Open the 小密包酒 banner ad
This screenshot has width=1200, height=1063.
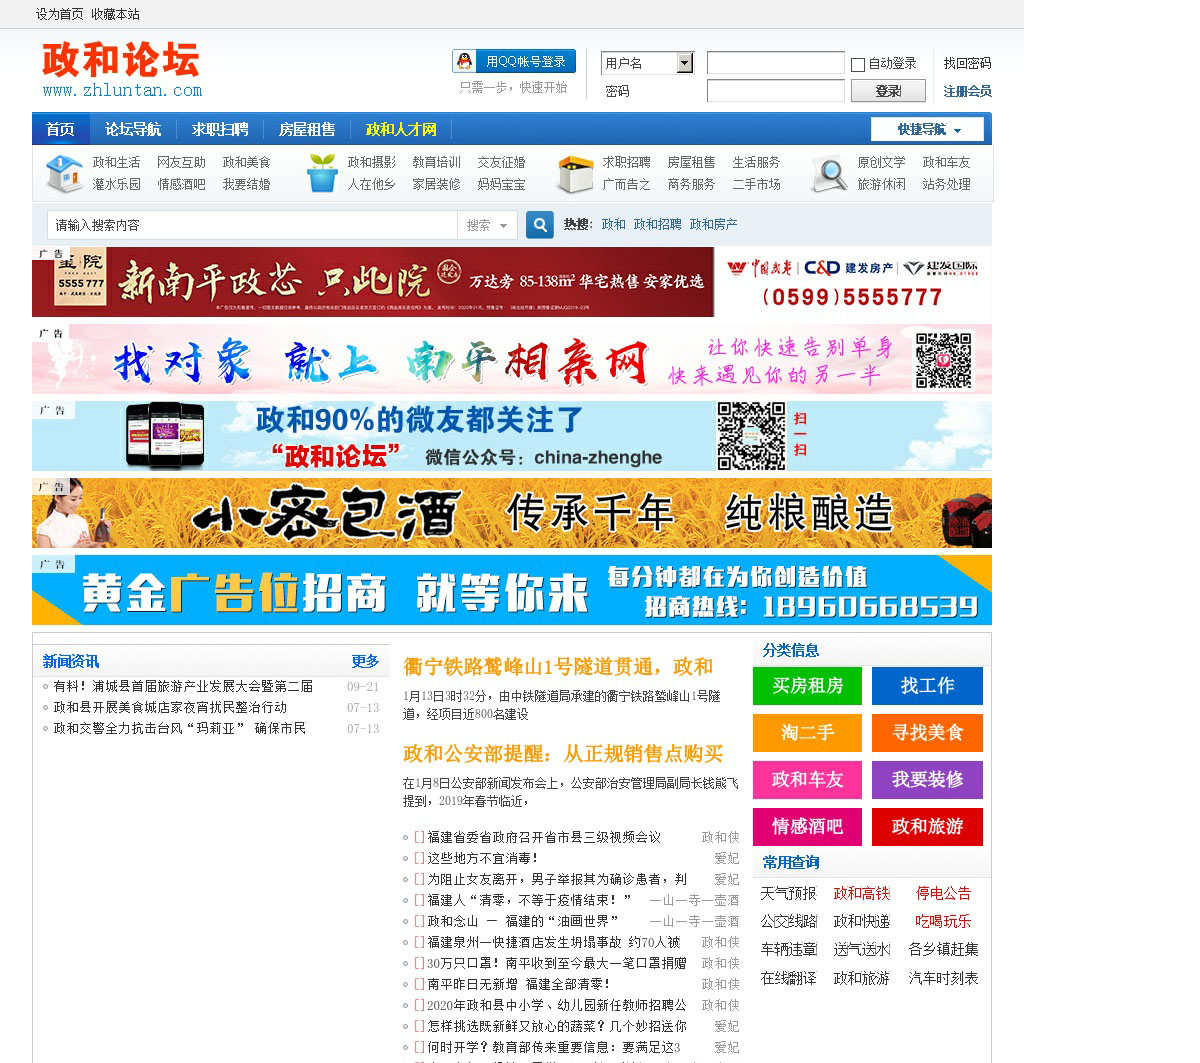point(512,513)
